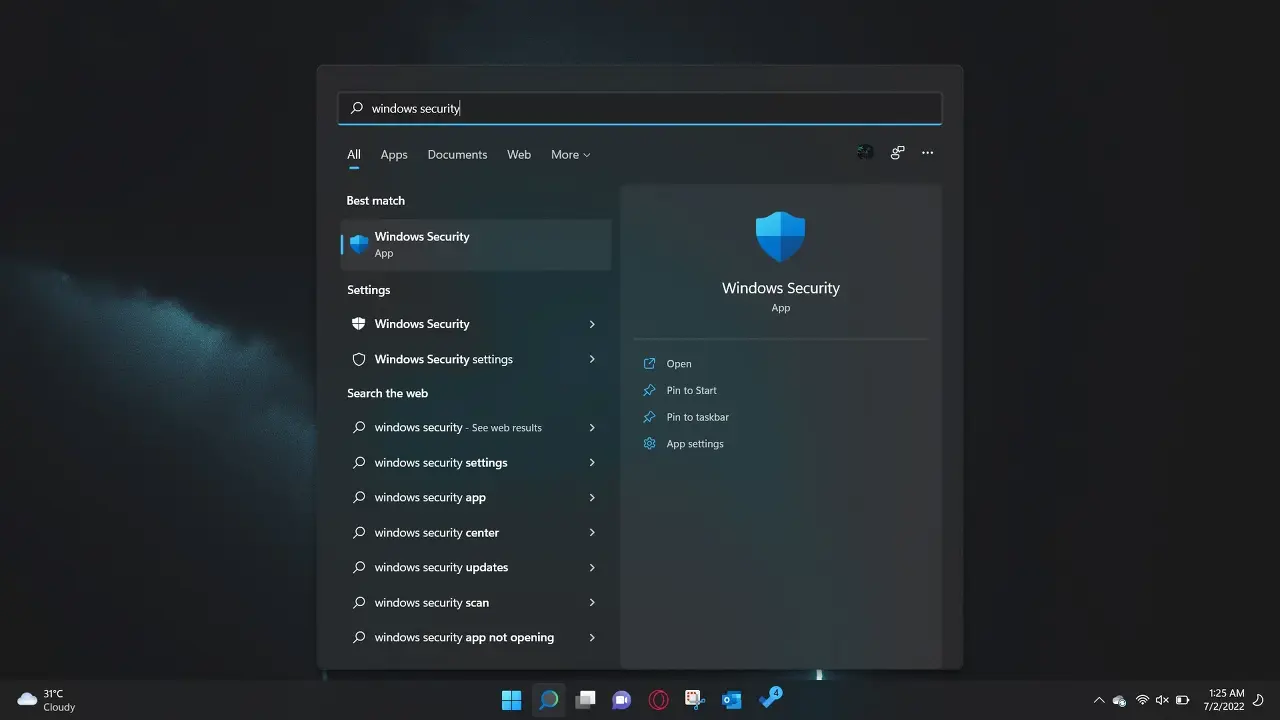Open the Windows Security settings result

pos(476,359)
